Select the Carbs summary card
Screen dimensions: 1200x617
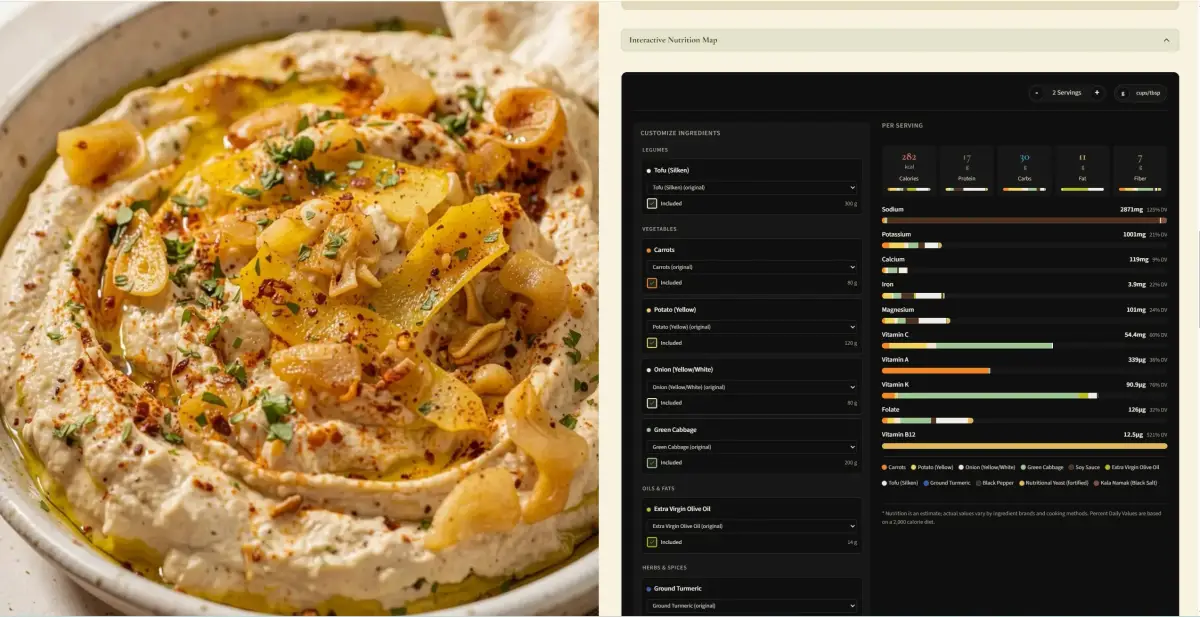click(x=1024, y=169)
